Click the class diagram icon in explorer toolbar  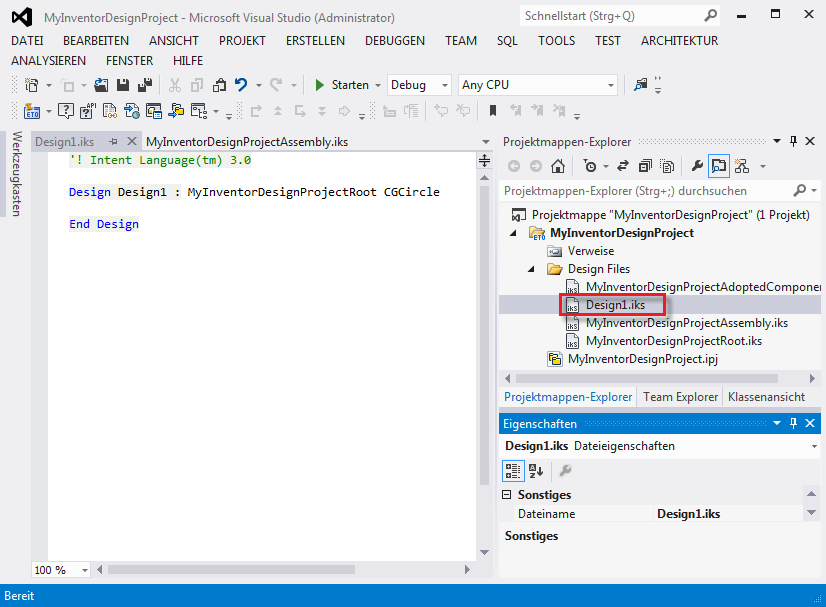742,167
